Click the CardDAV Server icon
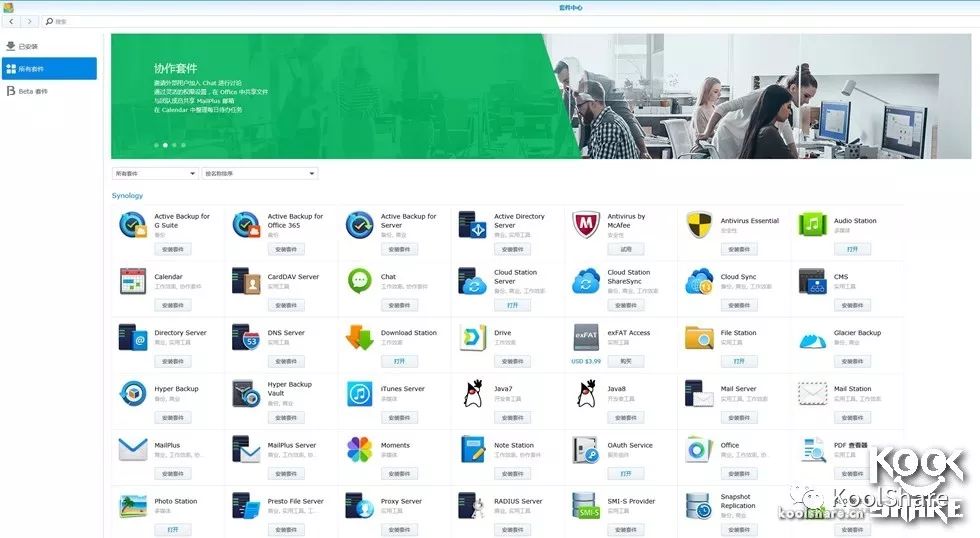This screenshot has height=538, width=980. point(246,281)
